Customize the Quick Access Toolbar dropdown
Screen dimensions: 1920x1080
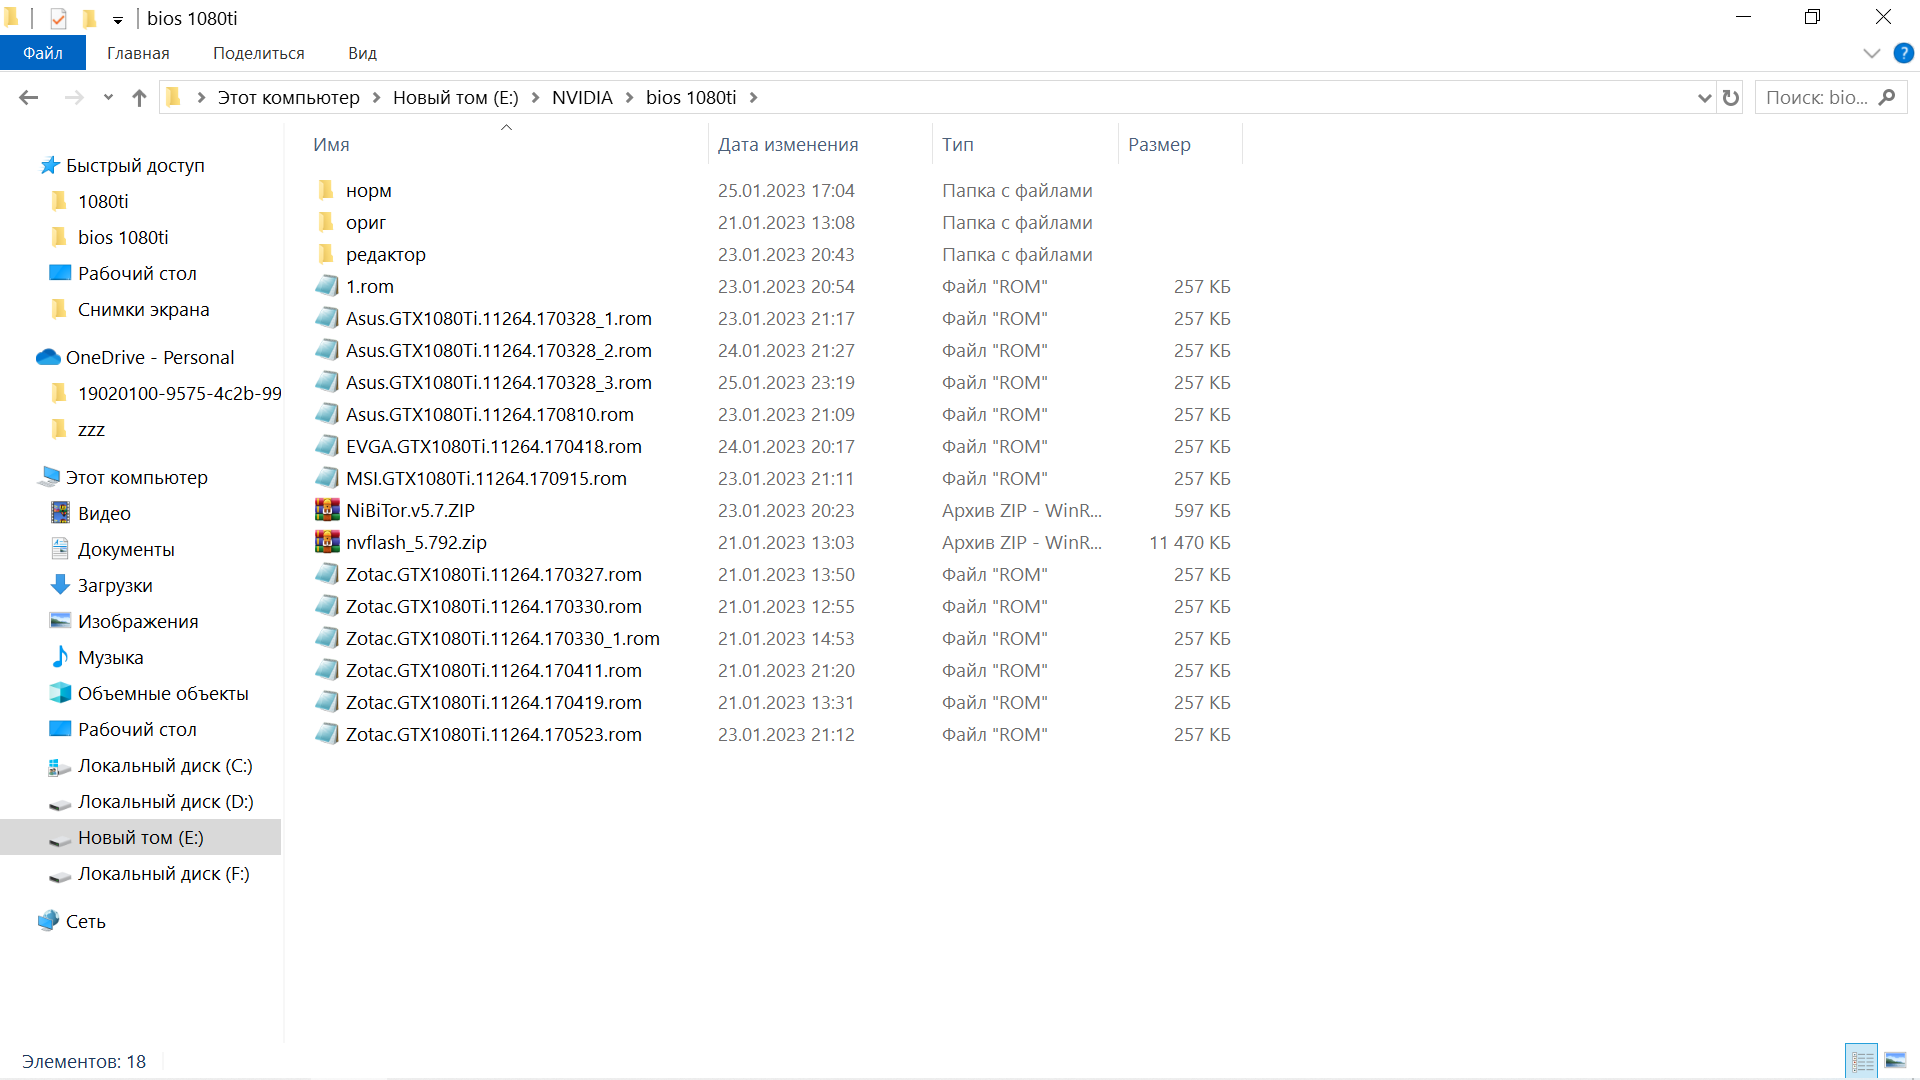click(x=117, y=19)
